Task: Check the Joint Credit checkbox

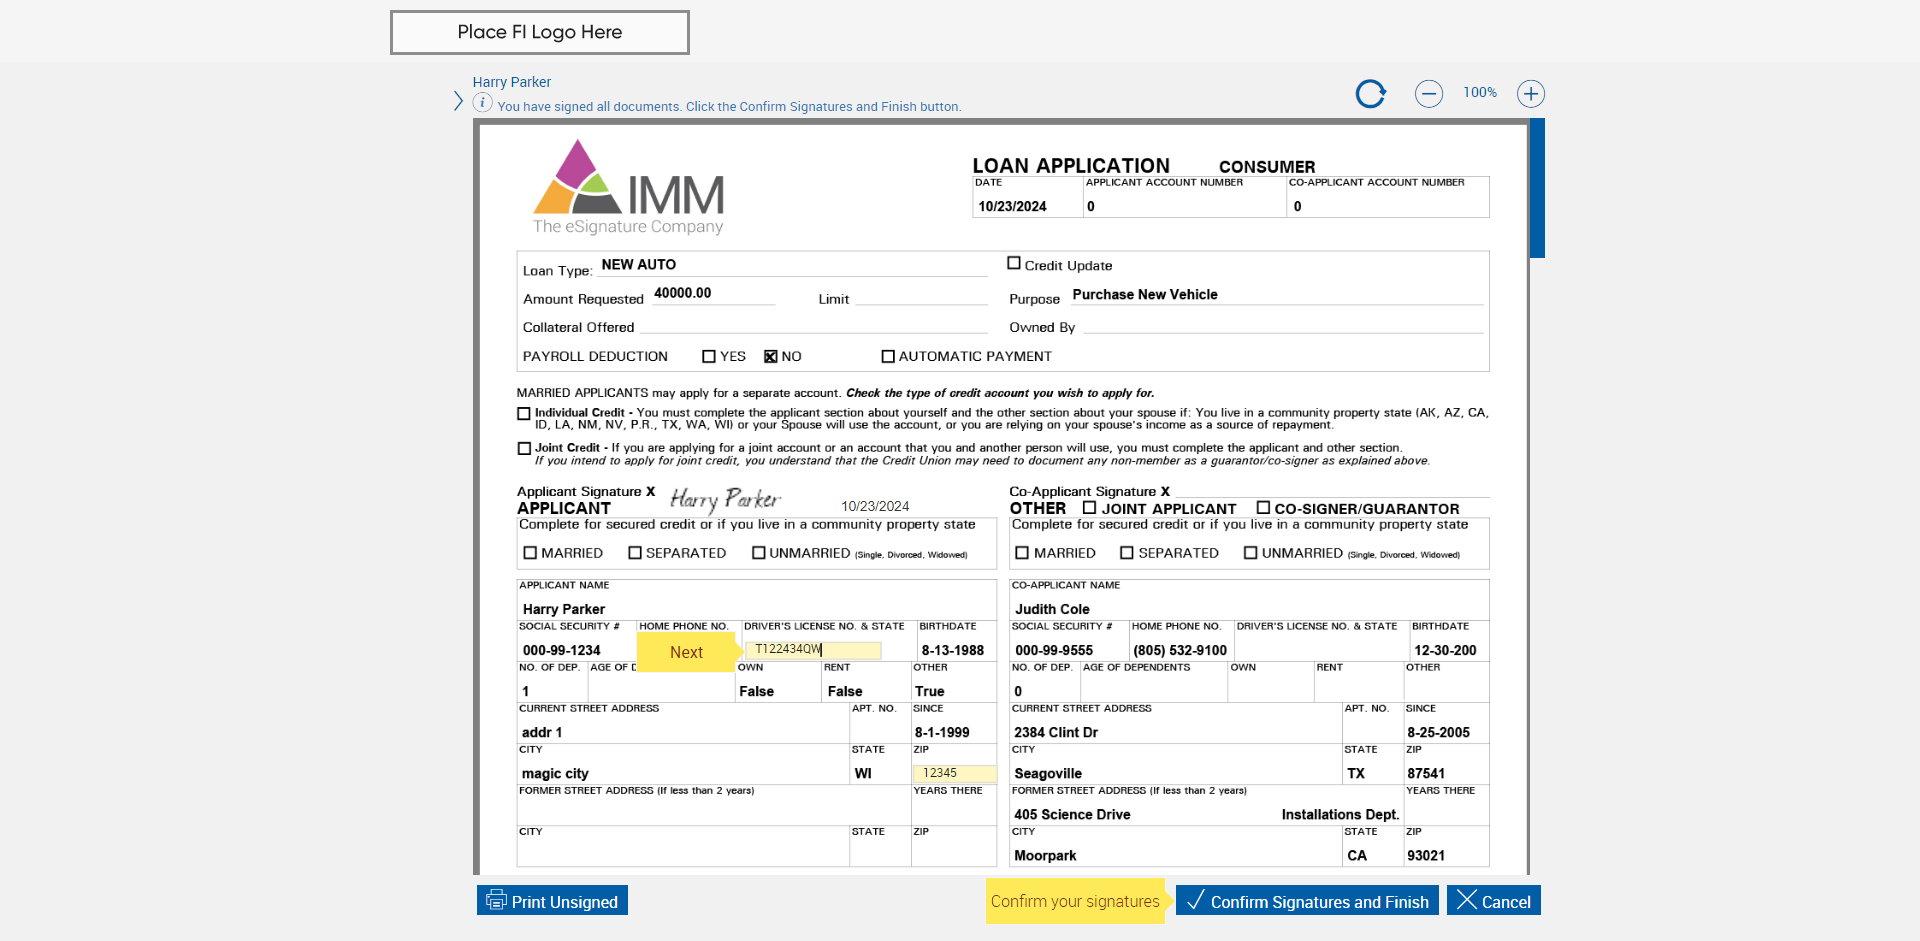Action: pyautogui.click(x=524, y=448)
